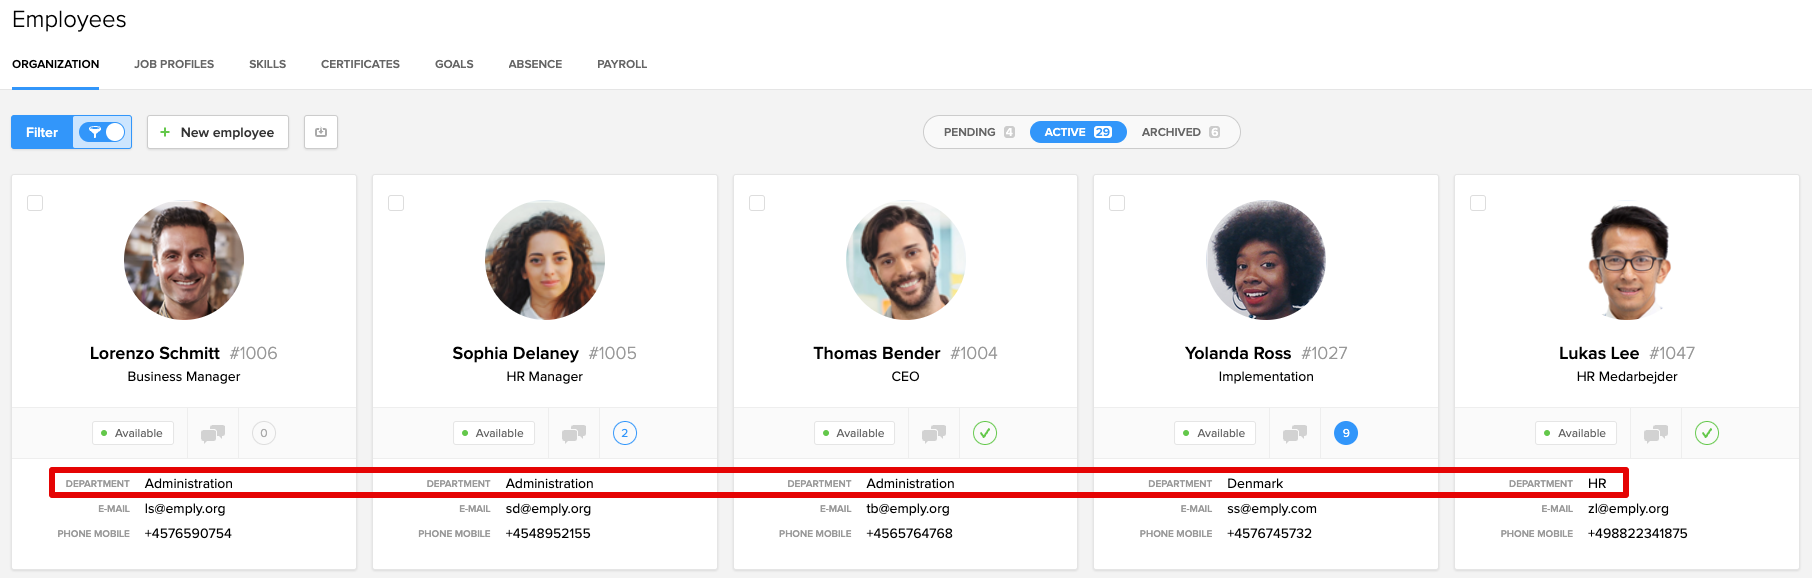Image resolution: width=1812 pixels, height=578 pixels.
Task: Open chat icon on Lorenzo Schmitt's card
Action: click(212, 433)
